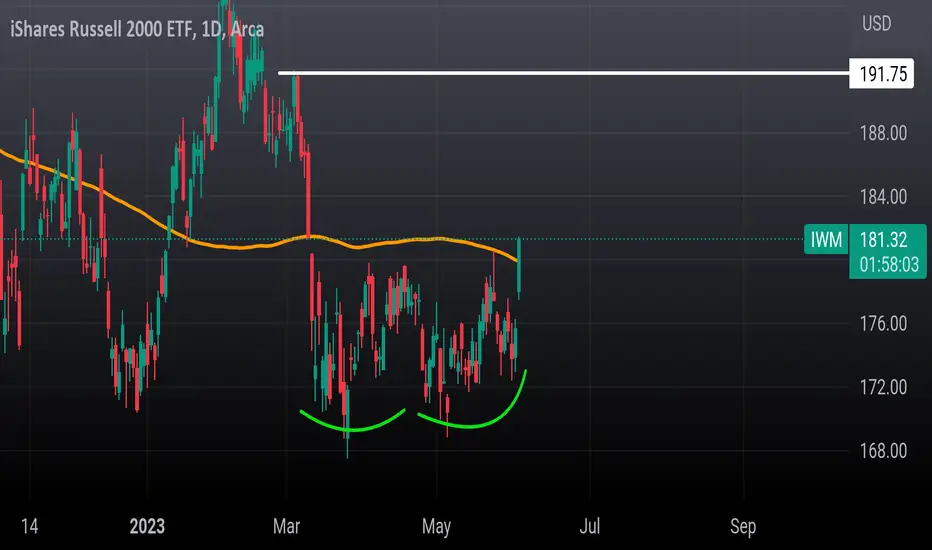The height and width of the screenshot is (550, 932).
Task: Click the IWM symbol tag
Action: pos(826,240)
